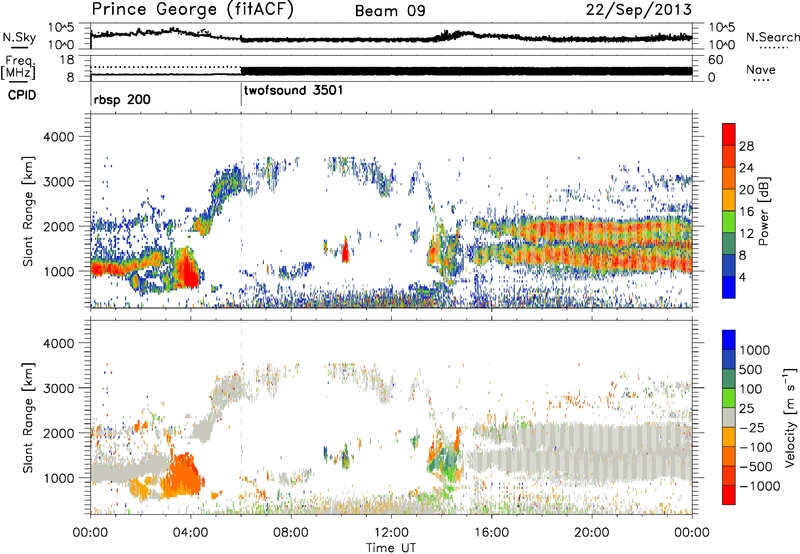Select the "rbsp 200" CPID marker
Image resolution: width=800 pixels, height=554 pixels.
(x=122, y=99)
